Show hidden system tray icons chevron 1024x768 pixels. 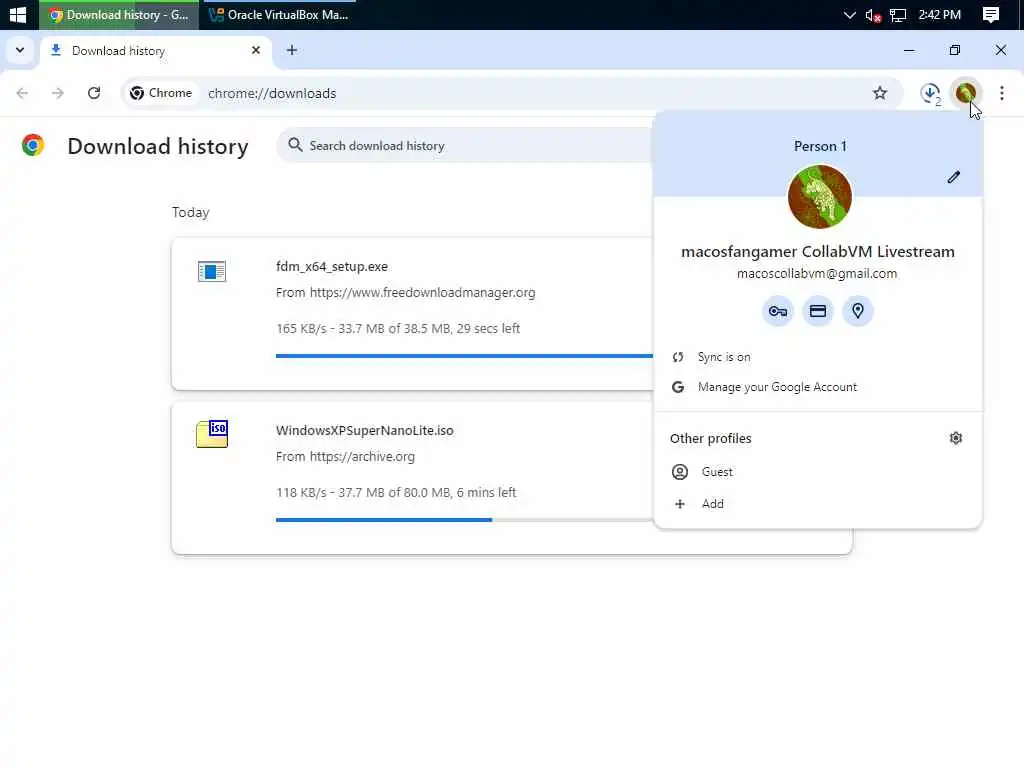[x=849, y=14]
